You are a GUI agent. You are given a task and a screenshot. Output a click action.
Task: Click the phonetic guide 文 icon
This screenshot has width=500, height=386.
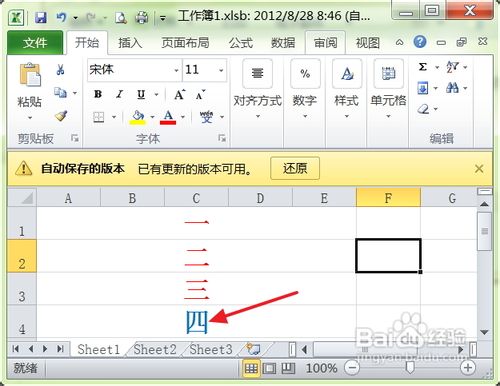[x=206, y=117]
